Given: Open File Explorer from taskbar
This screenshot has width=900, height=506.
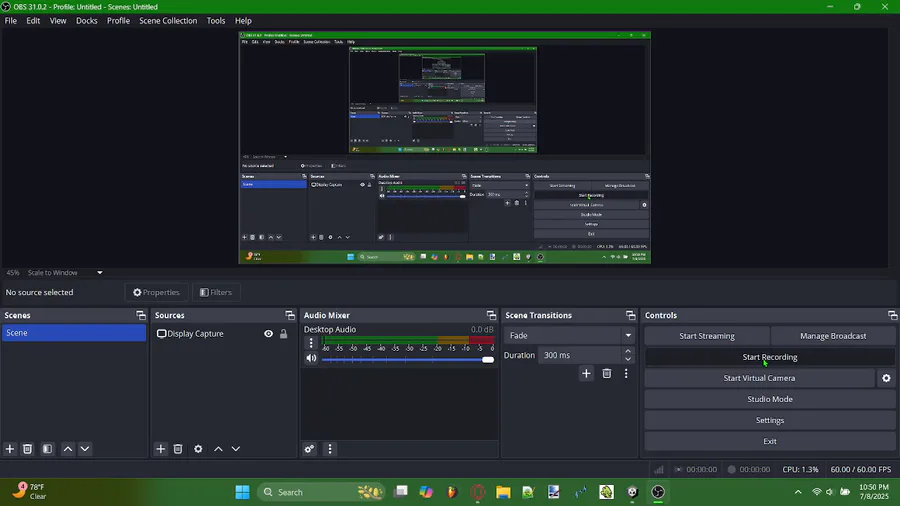Looking at the screenshot, I should pyautogui.click(x=503, y=492).
